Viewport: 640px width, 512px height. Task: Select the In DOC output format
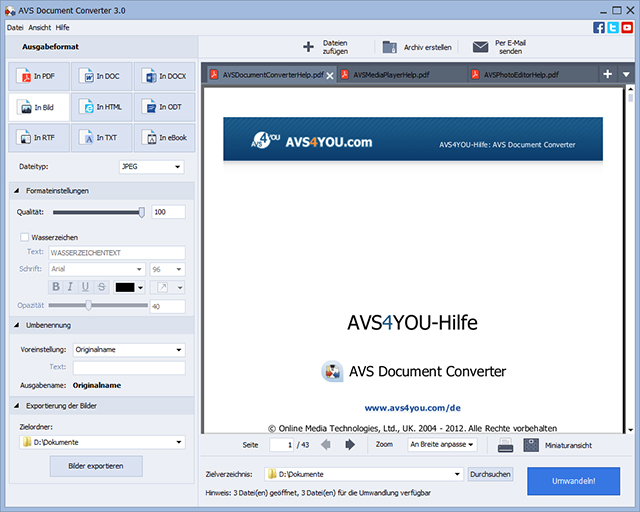pos(102,76)
